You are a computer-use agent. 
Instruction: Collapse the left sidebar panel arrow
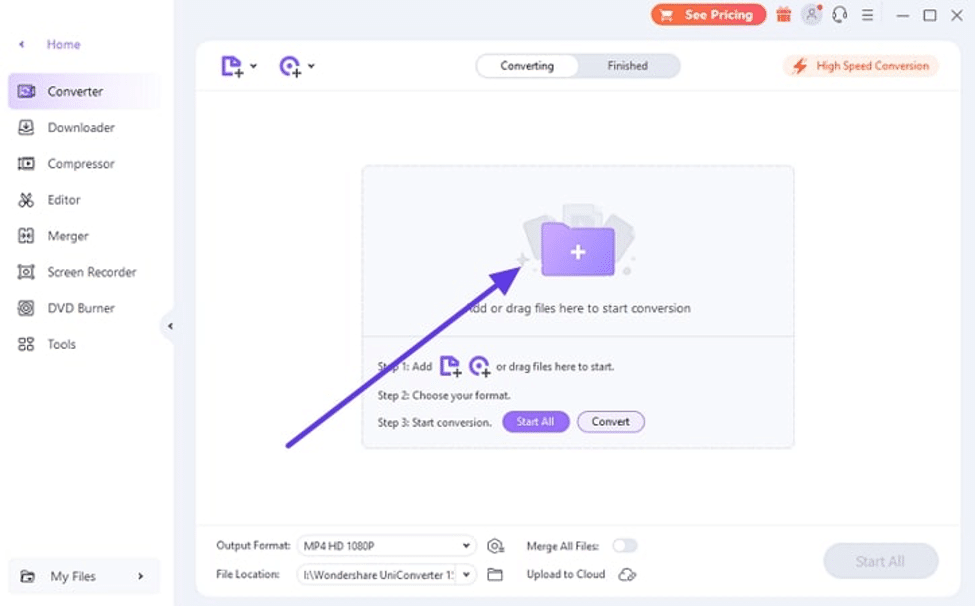[170, 326]
